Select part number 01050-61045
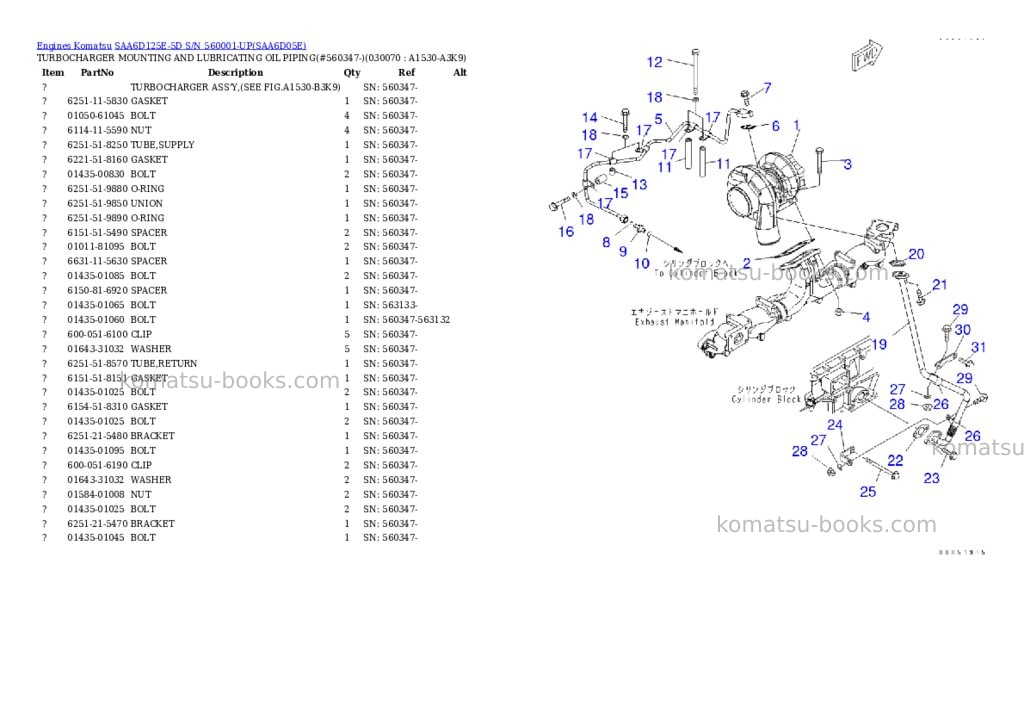This screenshot has width=1024, height=725. pos(95,116)
